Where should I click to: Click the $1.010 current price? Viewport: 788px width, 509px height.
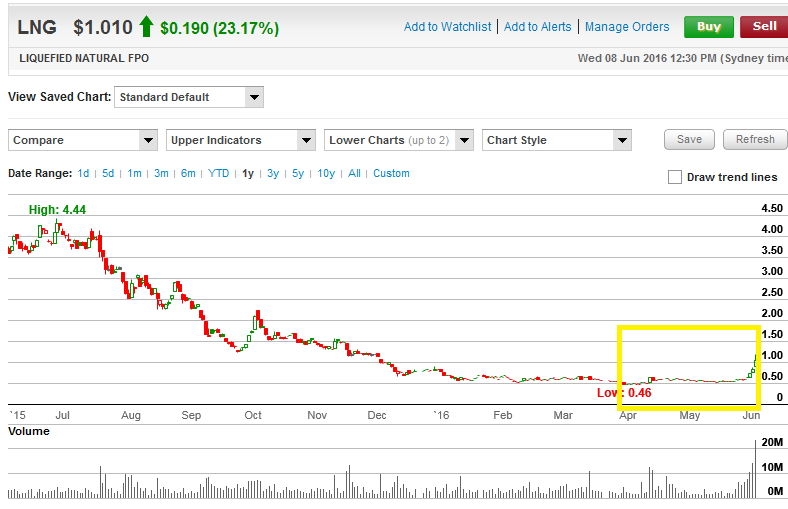point(103,27)
